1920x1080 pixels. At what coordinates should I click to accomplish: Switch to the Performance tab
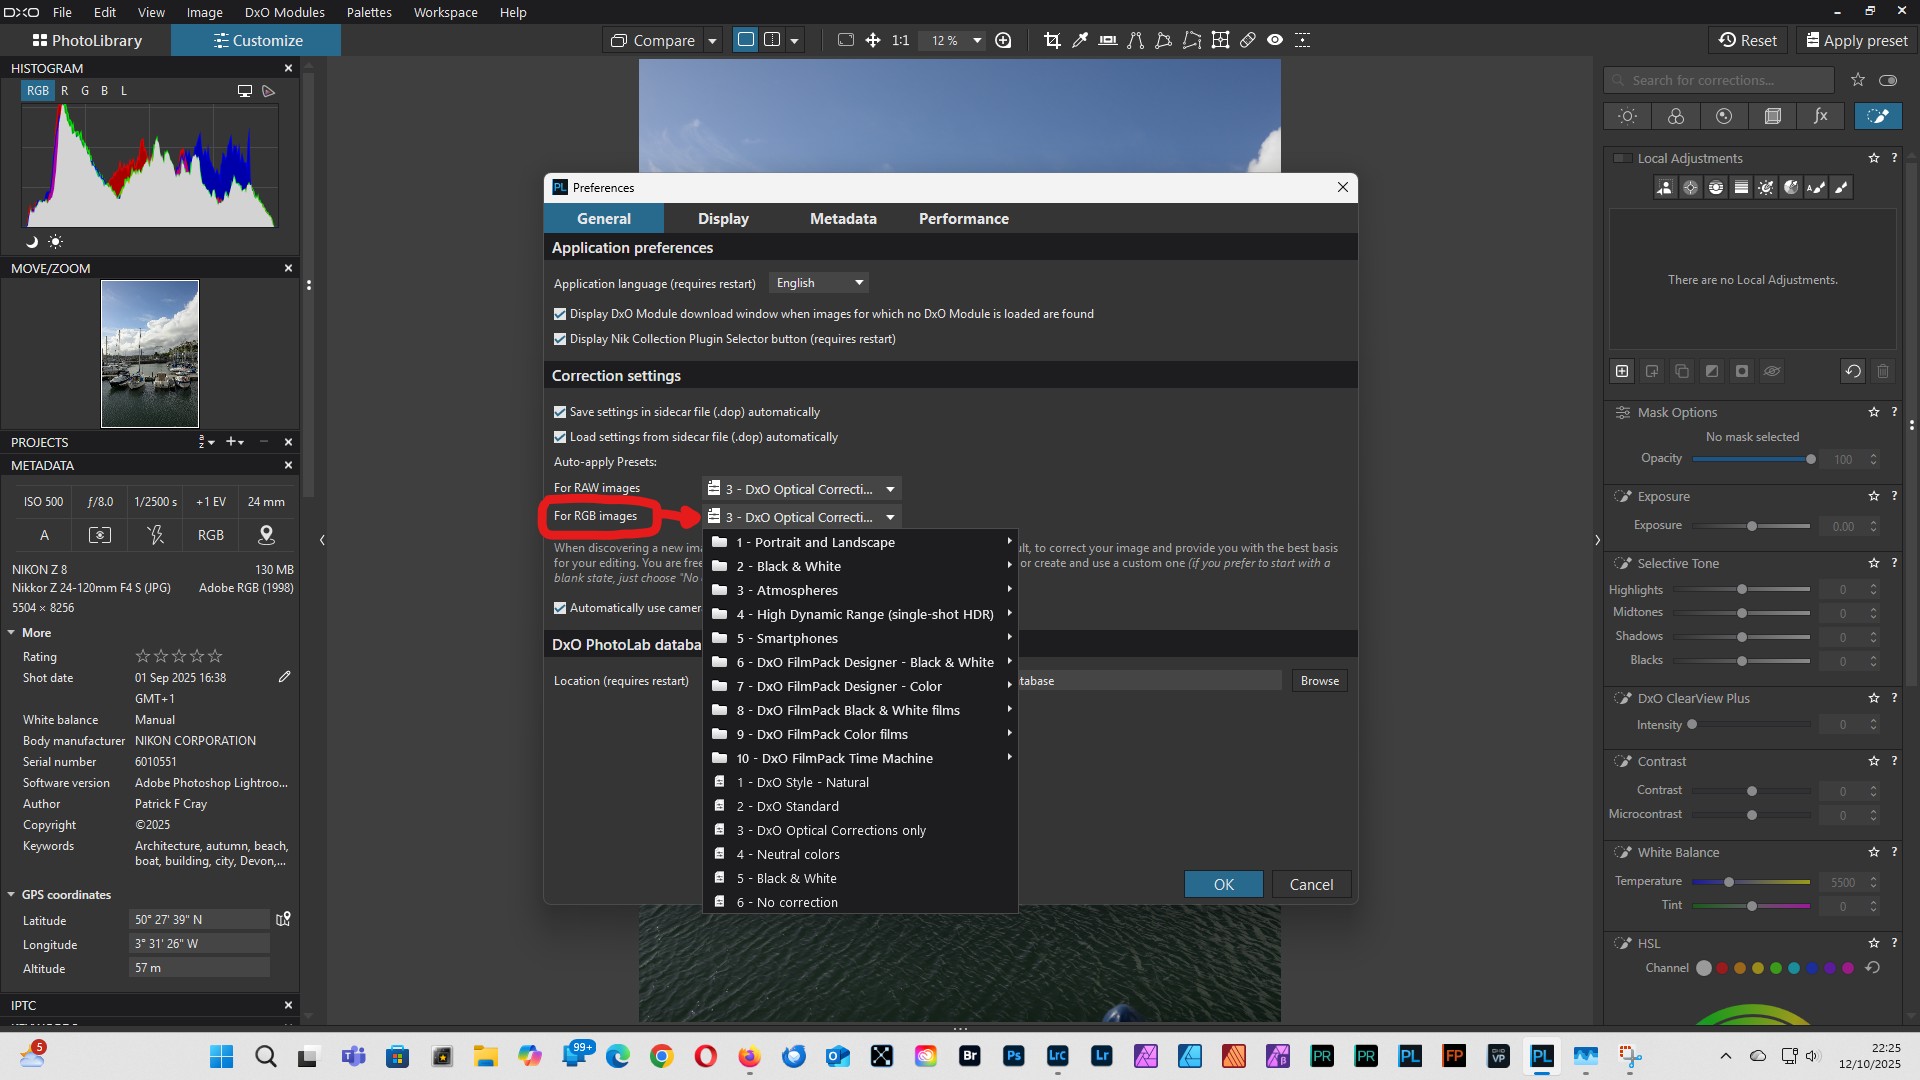pyautogui.click(x=963, y=219)
